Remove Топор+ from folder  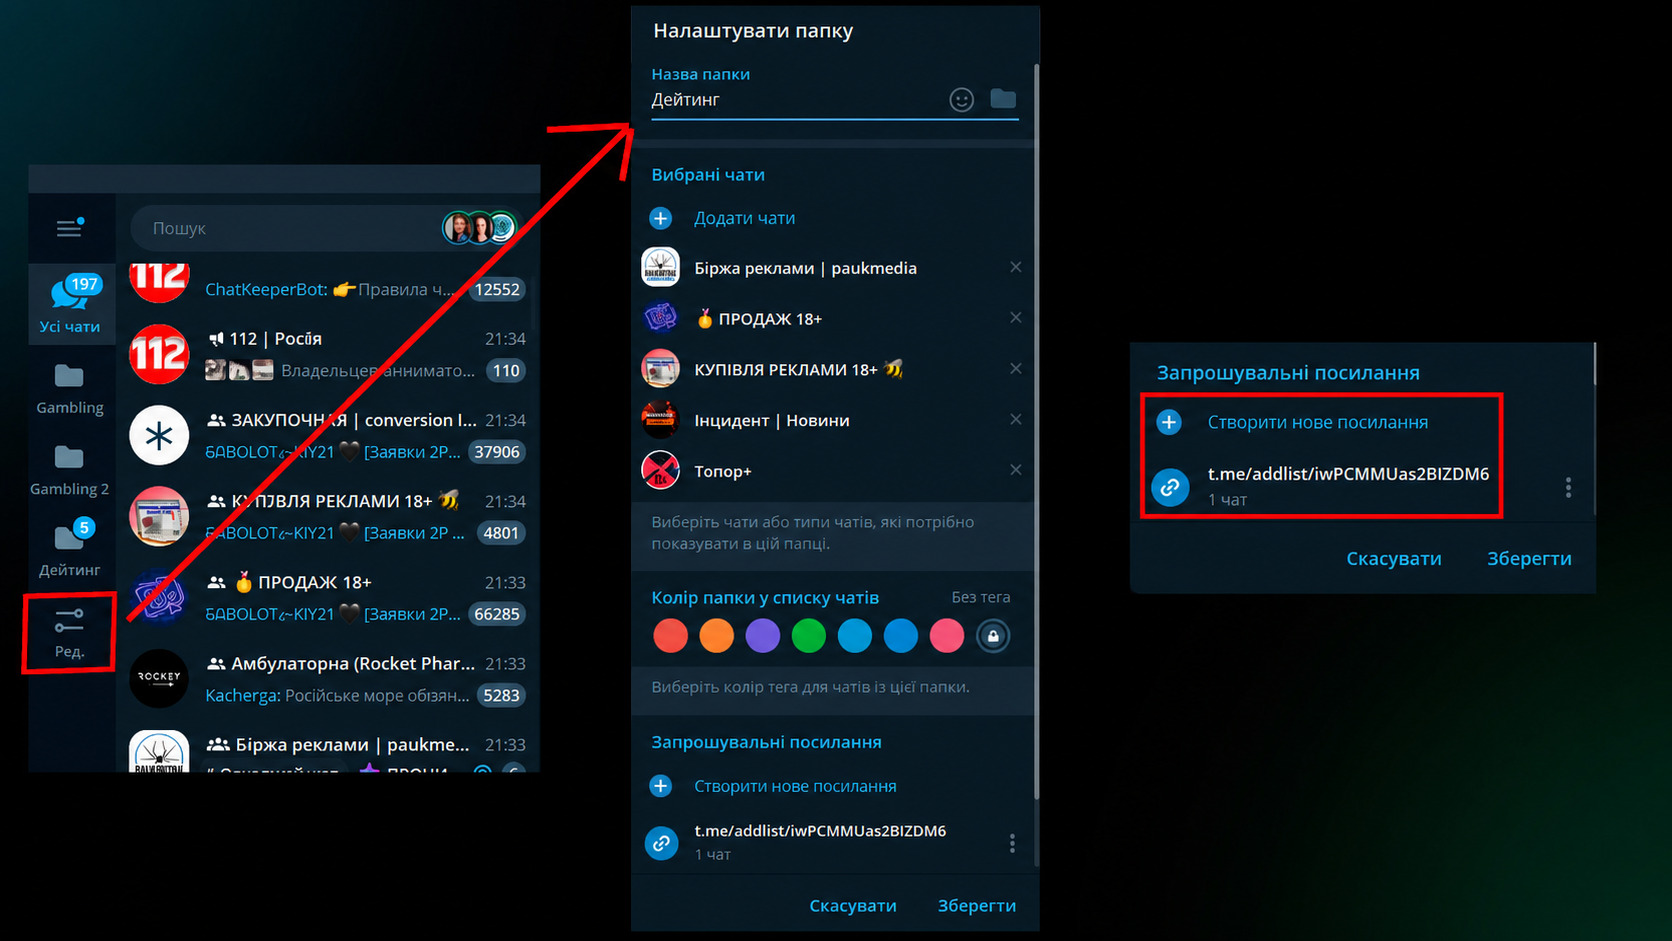point(1015,470)
